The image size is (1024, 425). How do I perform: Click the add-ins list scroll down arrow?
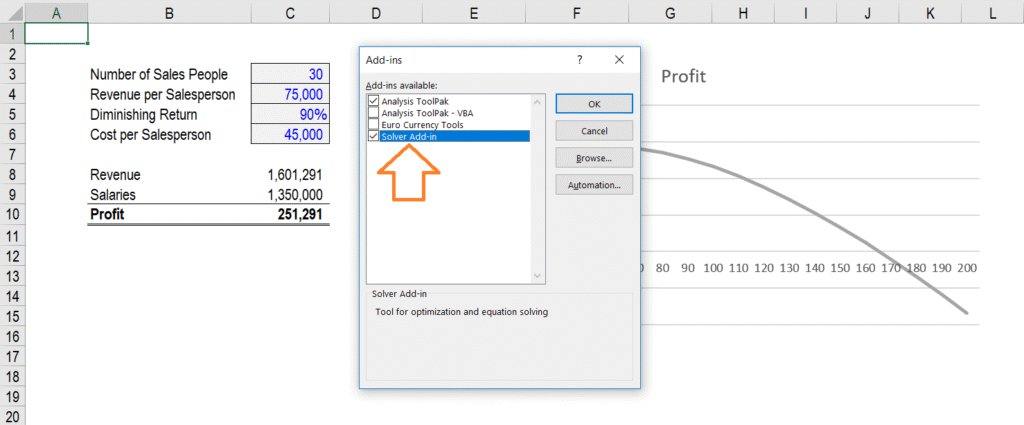[538, 276]
